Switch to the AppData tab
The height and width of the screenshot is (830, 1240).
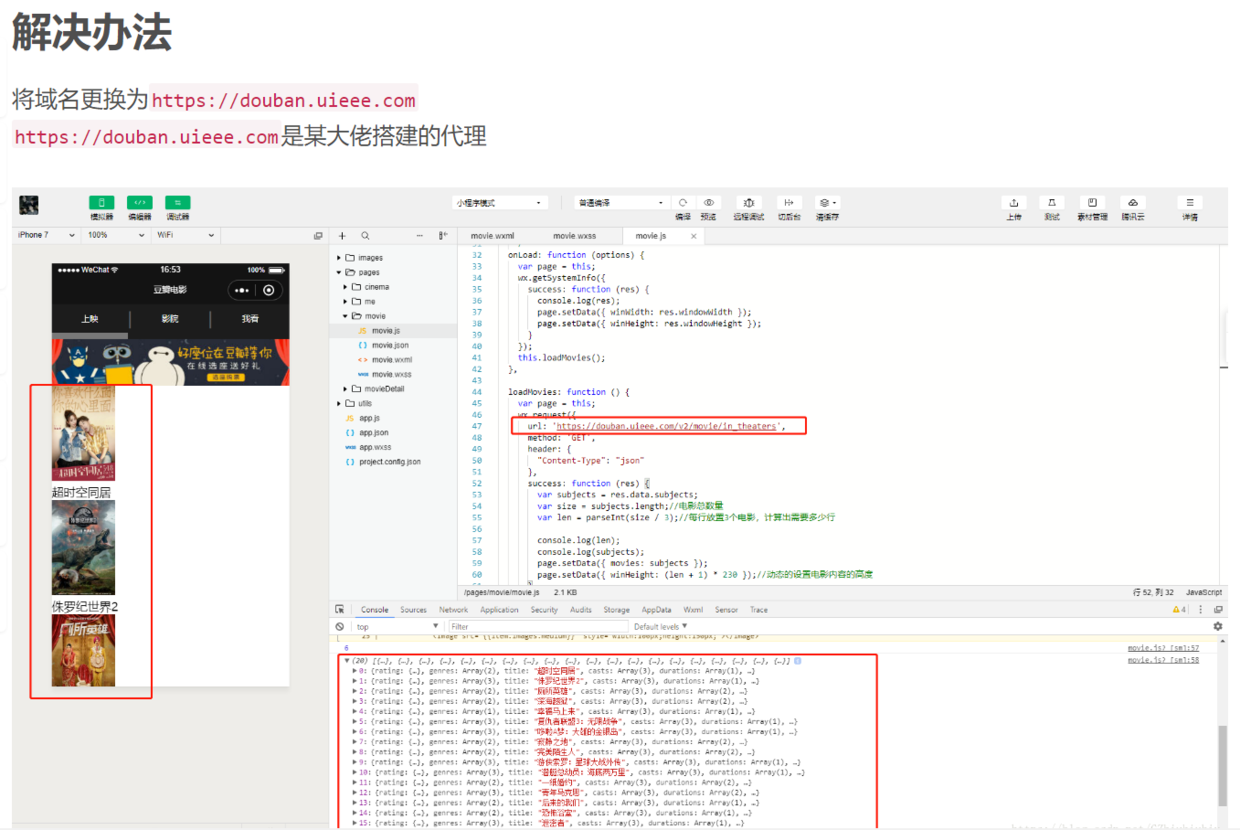click(x=656, y=609)
